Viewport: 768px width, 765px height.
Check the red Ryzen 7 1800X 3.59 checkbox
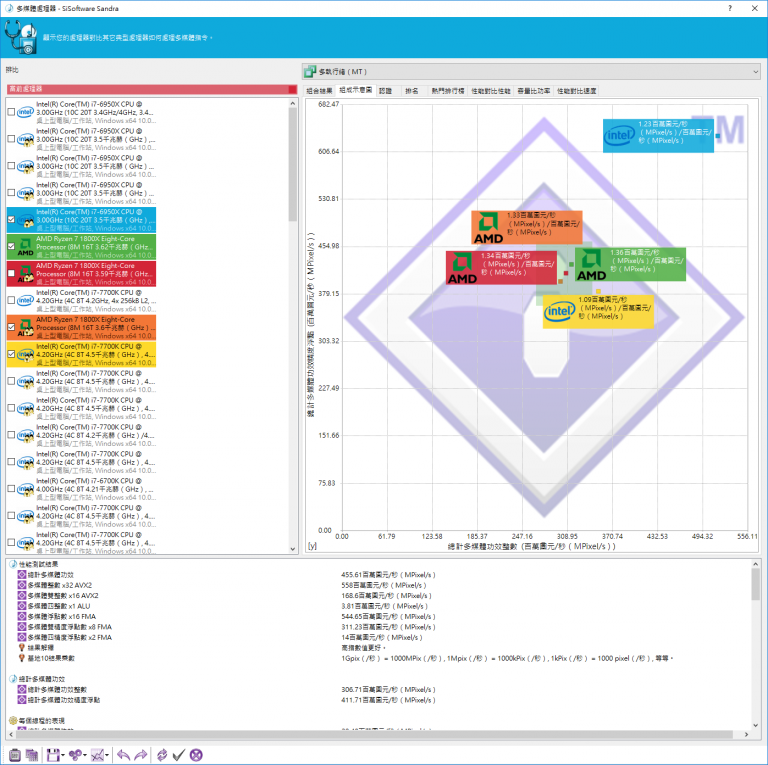[11, 273]
